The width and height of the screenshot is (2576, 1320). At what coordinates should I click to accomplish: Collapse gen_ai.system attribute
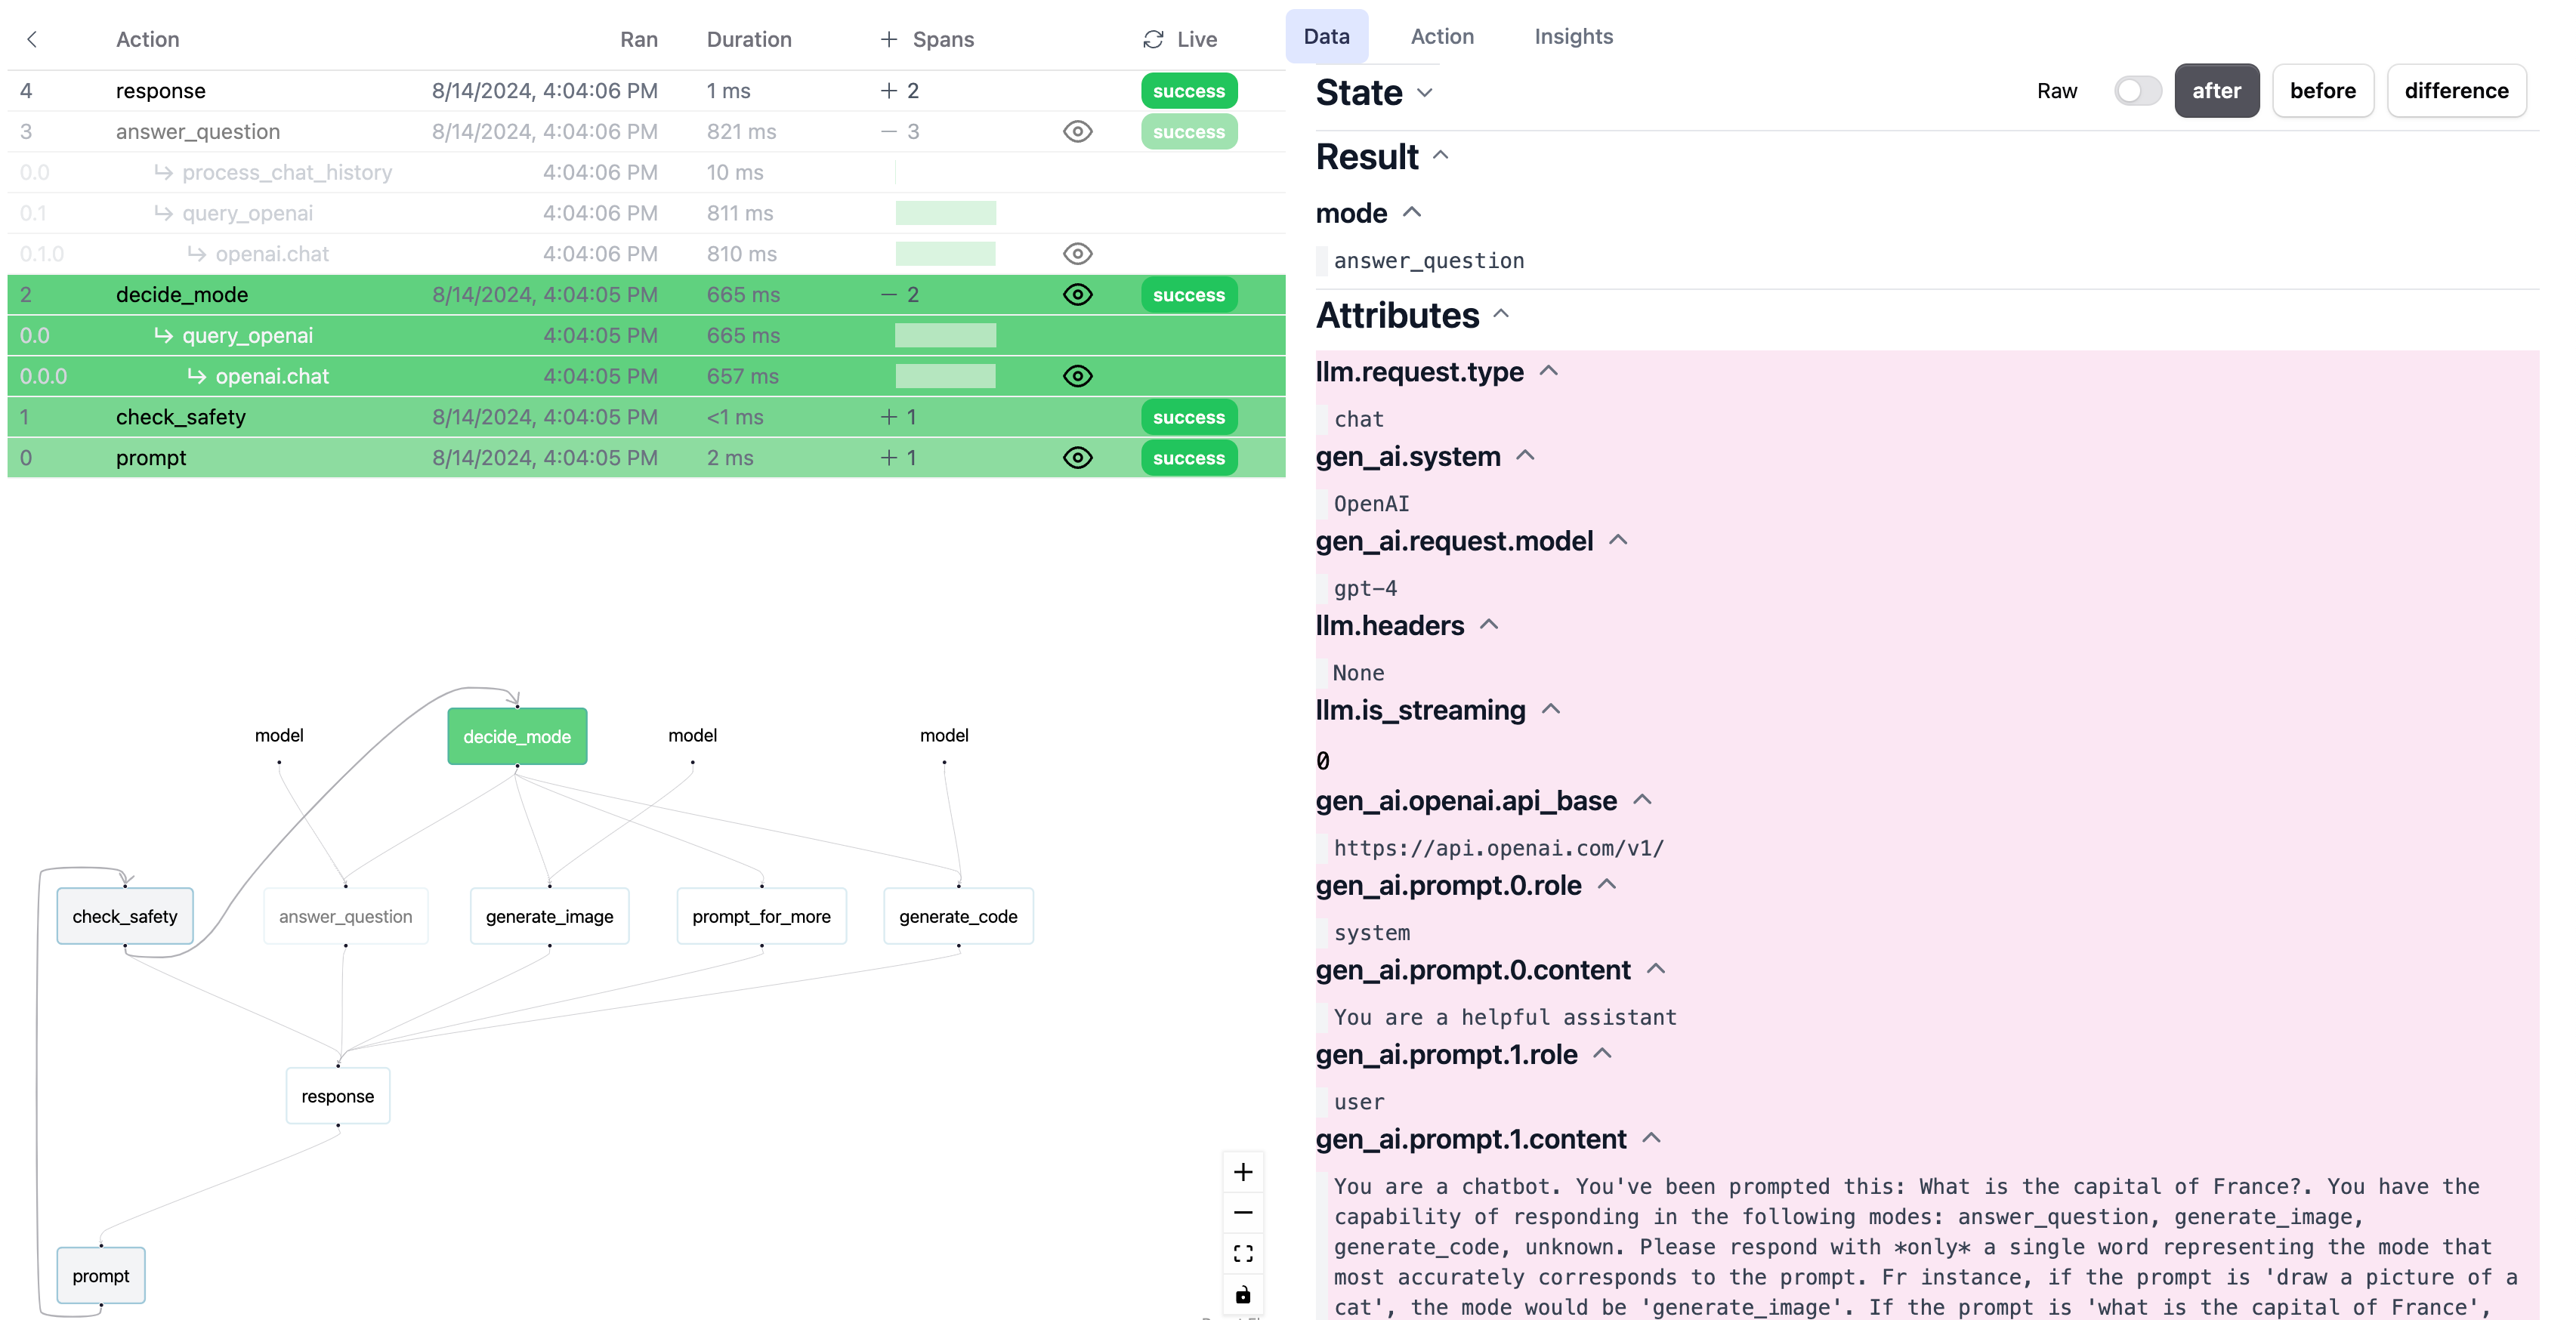(1525, 456)
